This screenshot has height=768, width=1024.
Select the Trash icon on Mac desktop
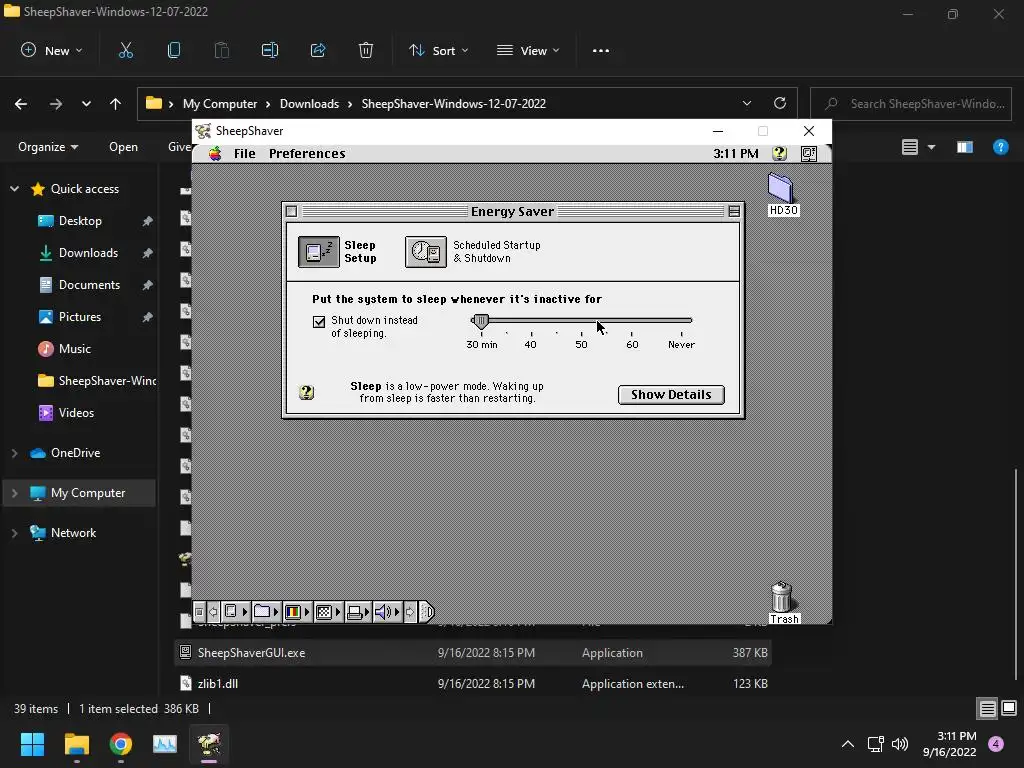tap(783, 603)
